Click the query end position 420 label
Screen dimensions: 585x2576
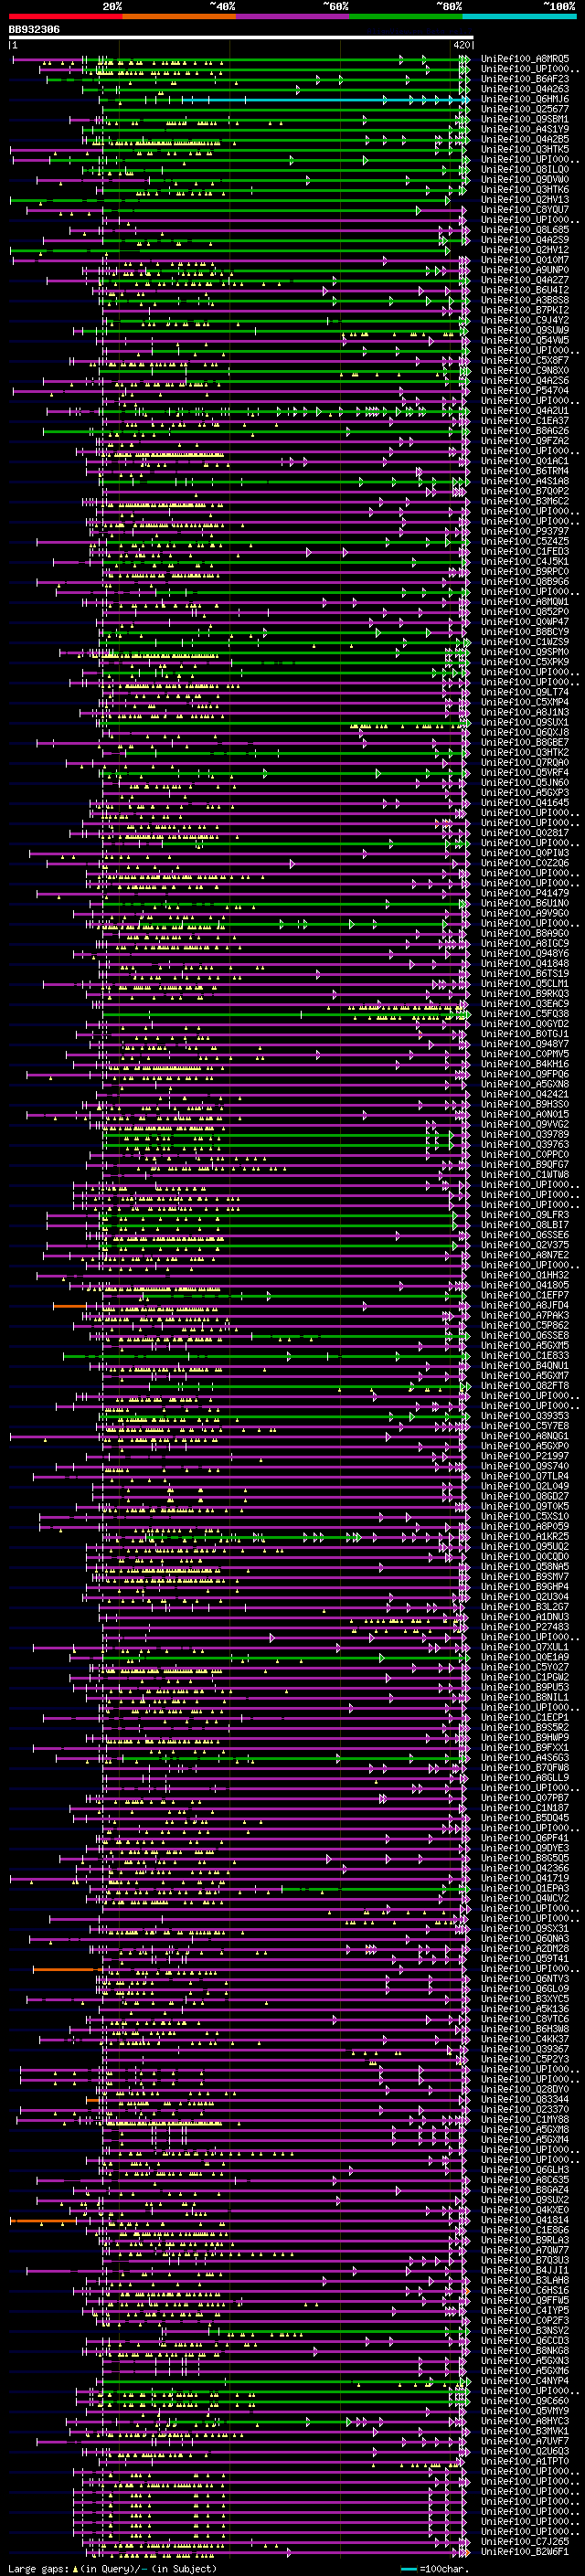pos(461,45)
